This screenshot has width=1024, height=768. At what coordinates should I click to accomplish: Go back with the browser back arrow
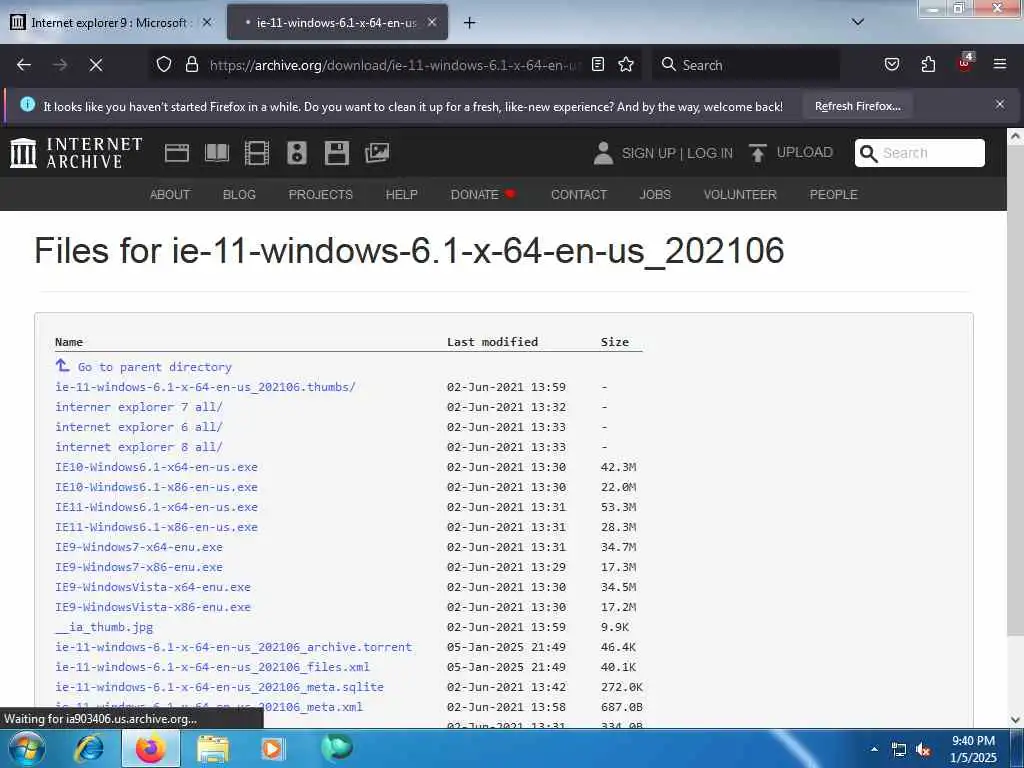[x=24, y=65]
